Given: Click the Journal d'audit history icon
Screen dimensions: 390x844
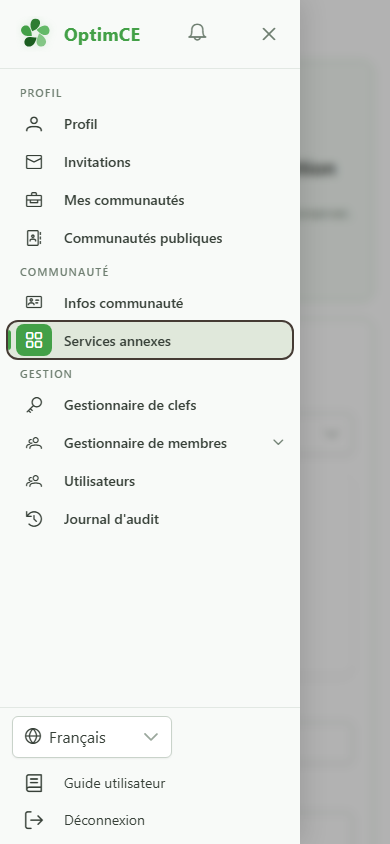Looking at the screenshot, I should point(34,519).
